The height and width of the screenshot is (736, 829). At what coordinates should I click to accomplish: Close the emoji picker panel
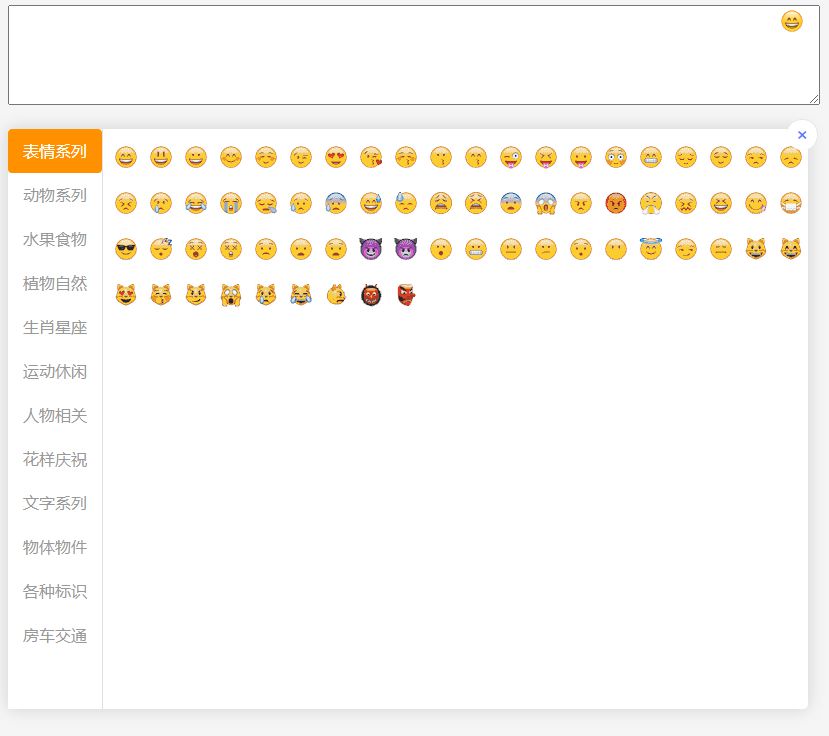click(x=802, y=135)
